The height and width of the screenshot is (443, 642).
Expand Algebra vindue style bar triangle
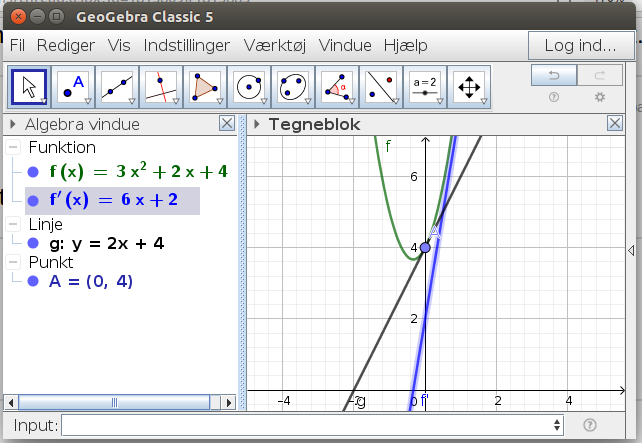point(12,124)
